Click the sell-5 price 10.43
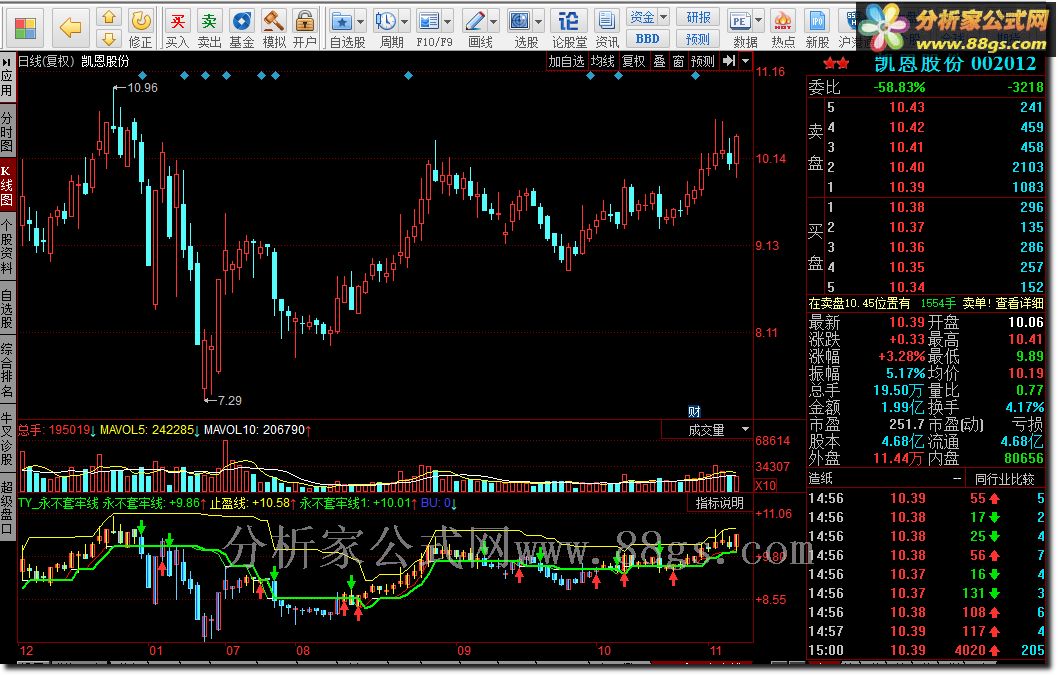This screenshot has height=675, width=1058. 906,107
